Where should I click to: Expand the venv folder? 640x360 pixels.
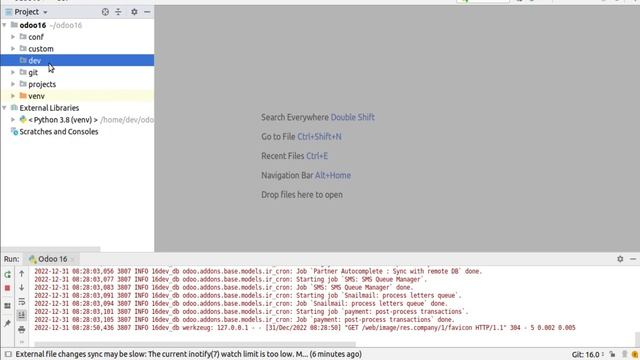click(x=13, y=96)
